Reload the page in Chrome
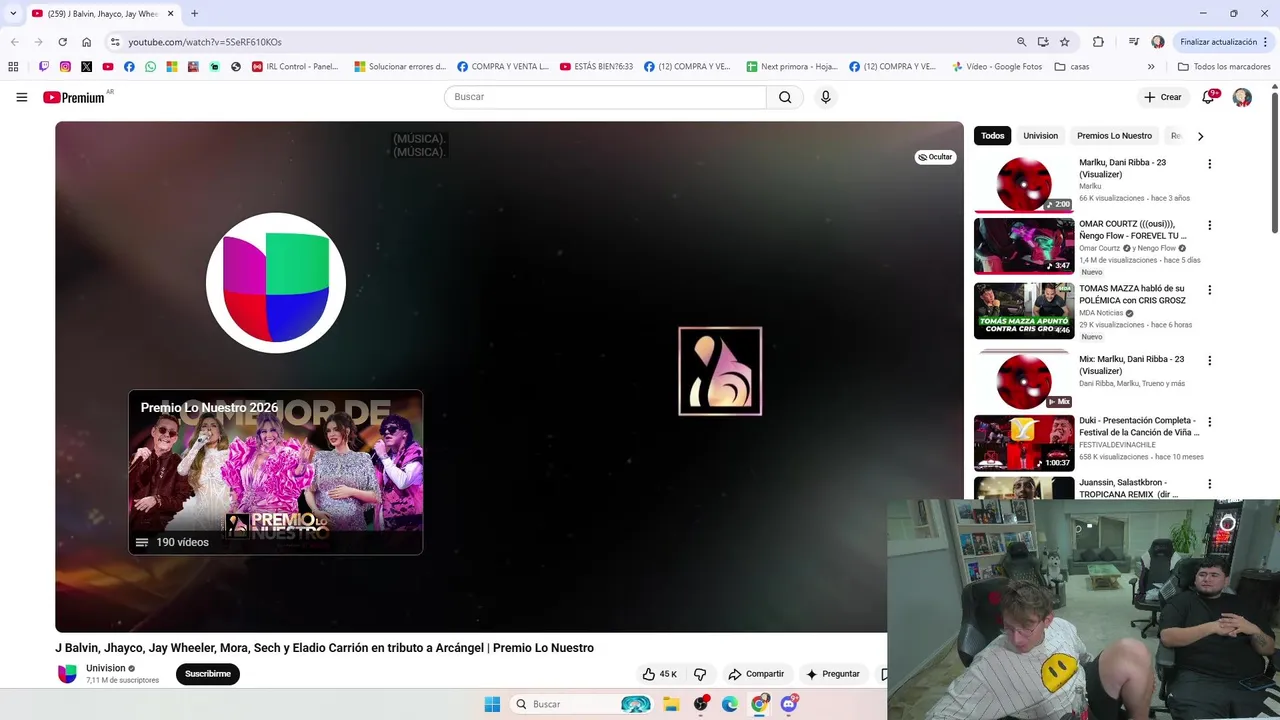This screenshot has height=720, width=1280. click(x=62, y=42)
